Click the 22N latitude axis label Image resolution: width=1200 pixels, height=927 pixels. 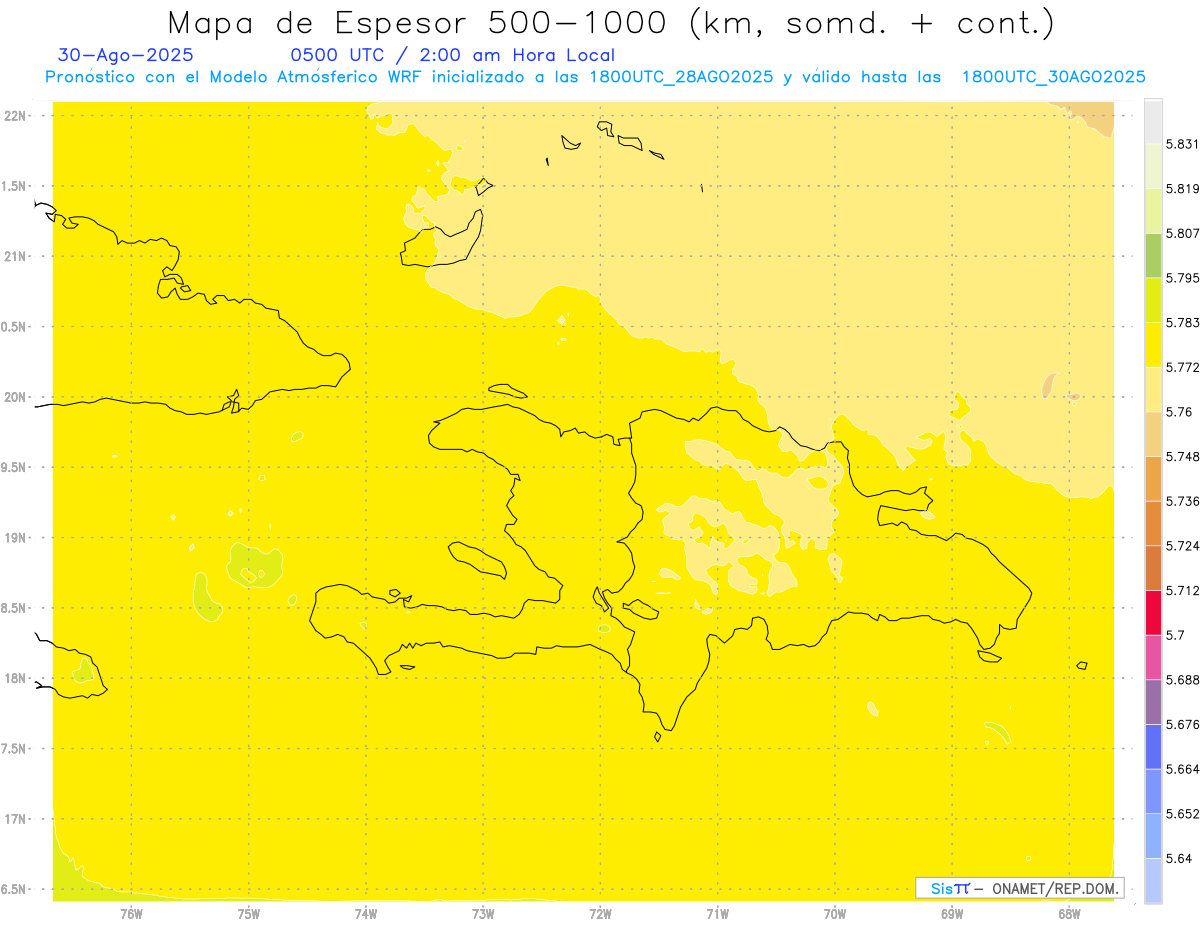pyautogui.click(x=16, y=115)
